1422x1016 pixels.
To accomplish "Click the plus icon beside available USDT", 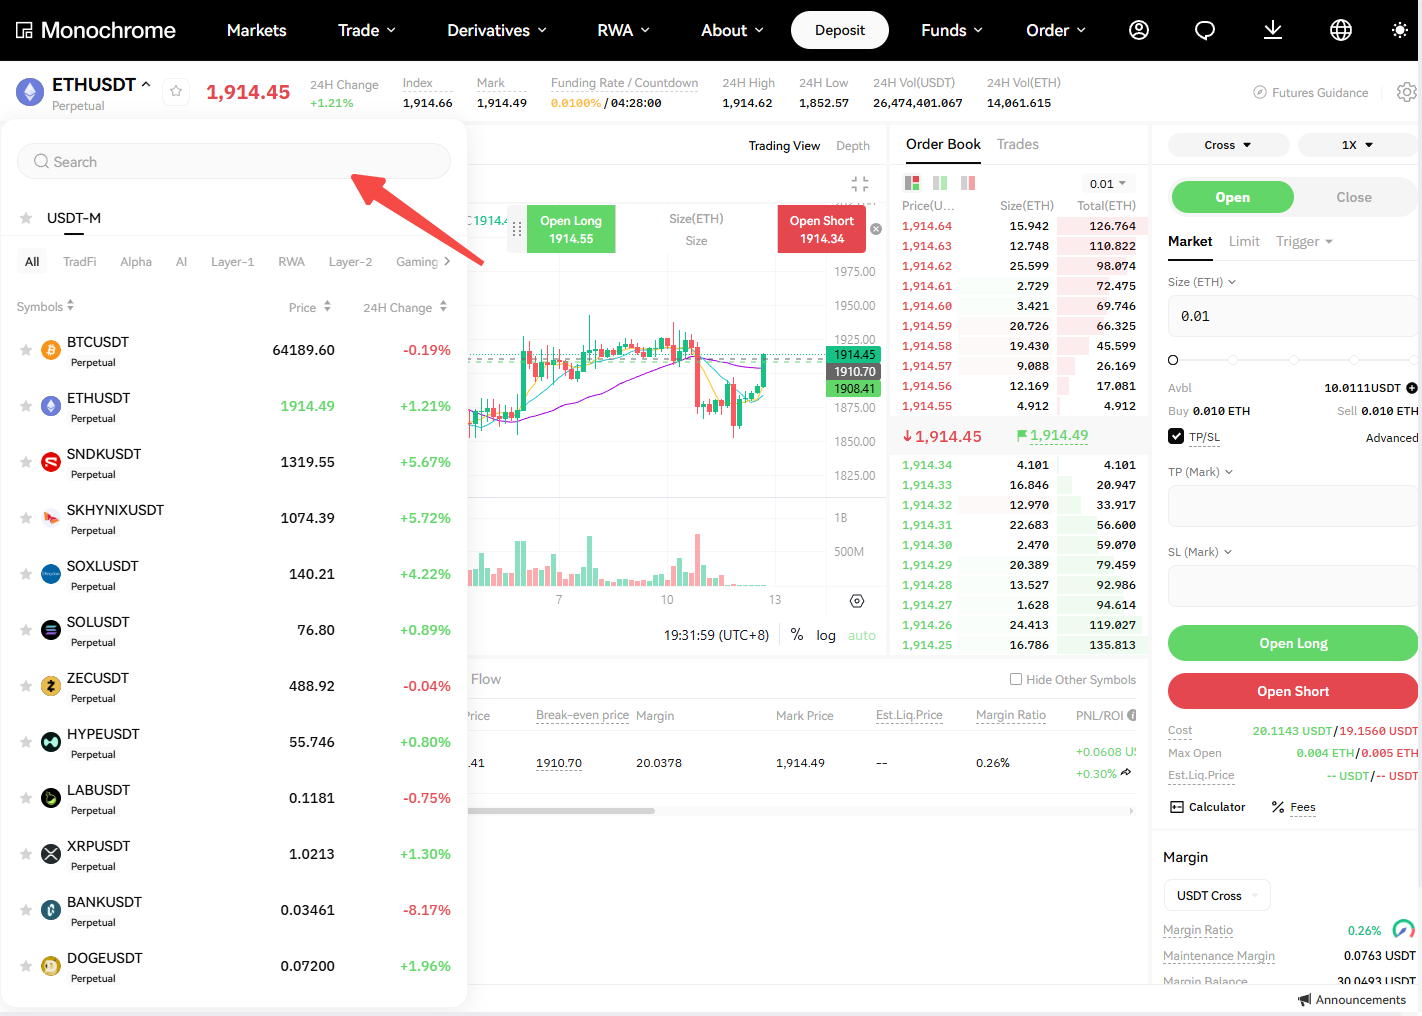I will point(1412,388).
